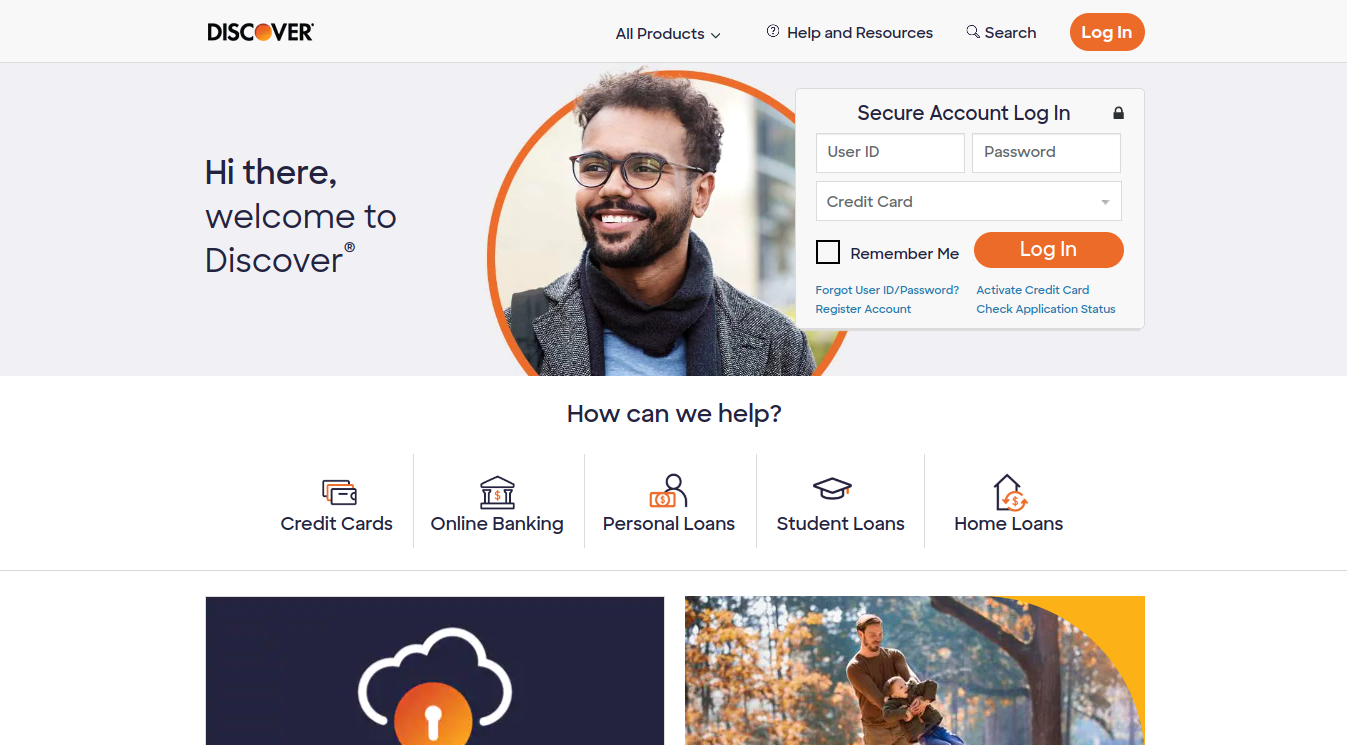Select the Home Loans house icon
This screenshot has width=1347, height=745.
pyautogui.click(x=1010, y=492)
